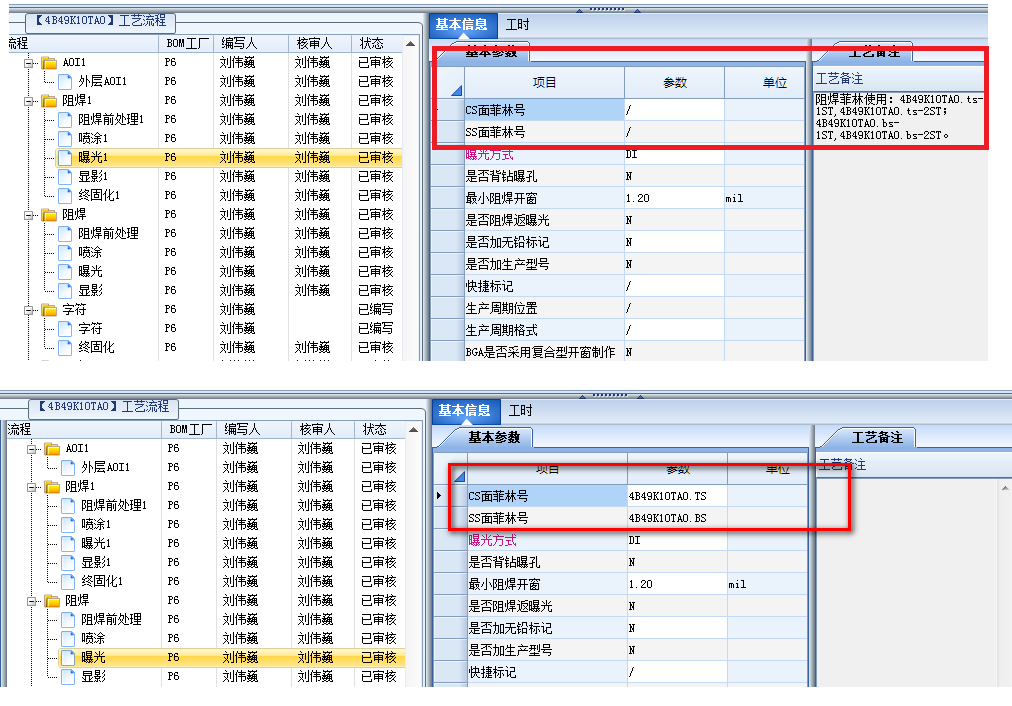The height and width of the screenshot is (706, 1012).
Task: Click the AOI1 folder icon in lower window
Action: click(52, 449)
